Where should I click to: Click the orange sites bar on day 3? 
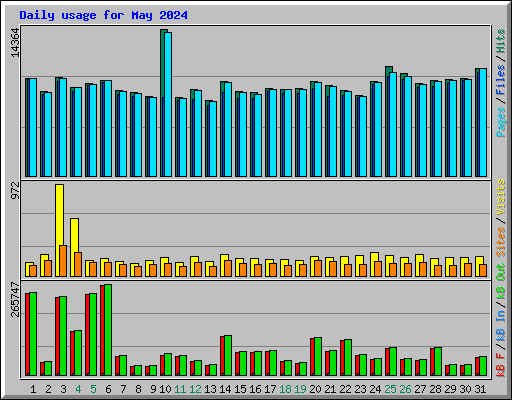63,261
